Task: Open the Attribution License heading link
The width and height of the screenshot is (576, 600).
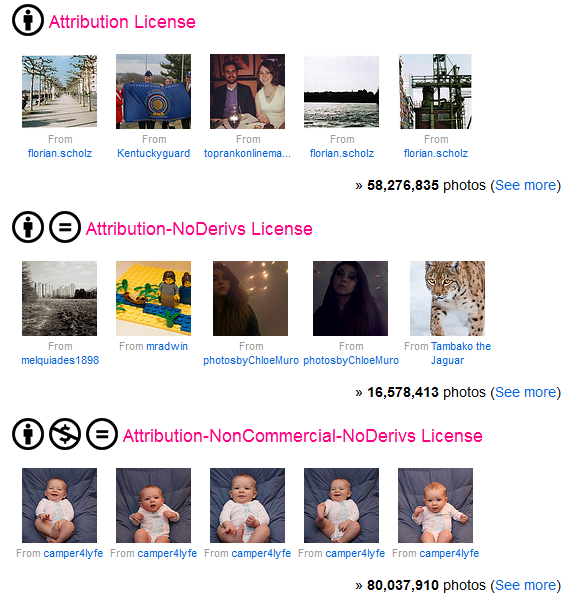Action: pyautogui.click(x=122, y=22)
